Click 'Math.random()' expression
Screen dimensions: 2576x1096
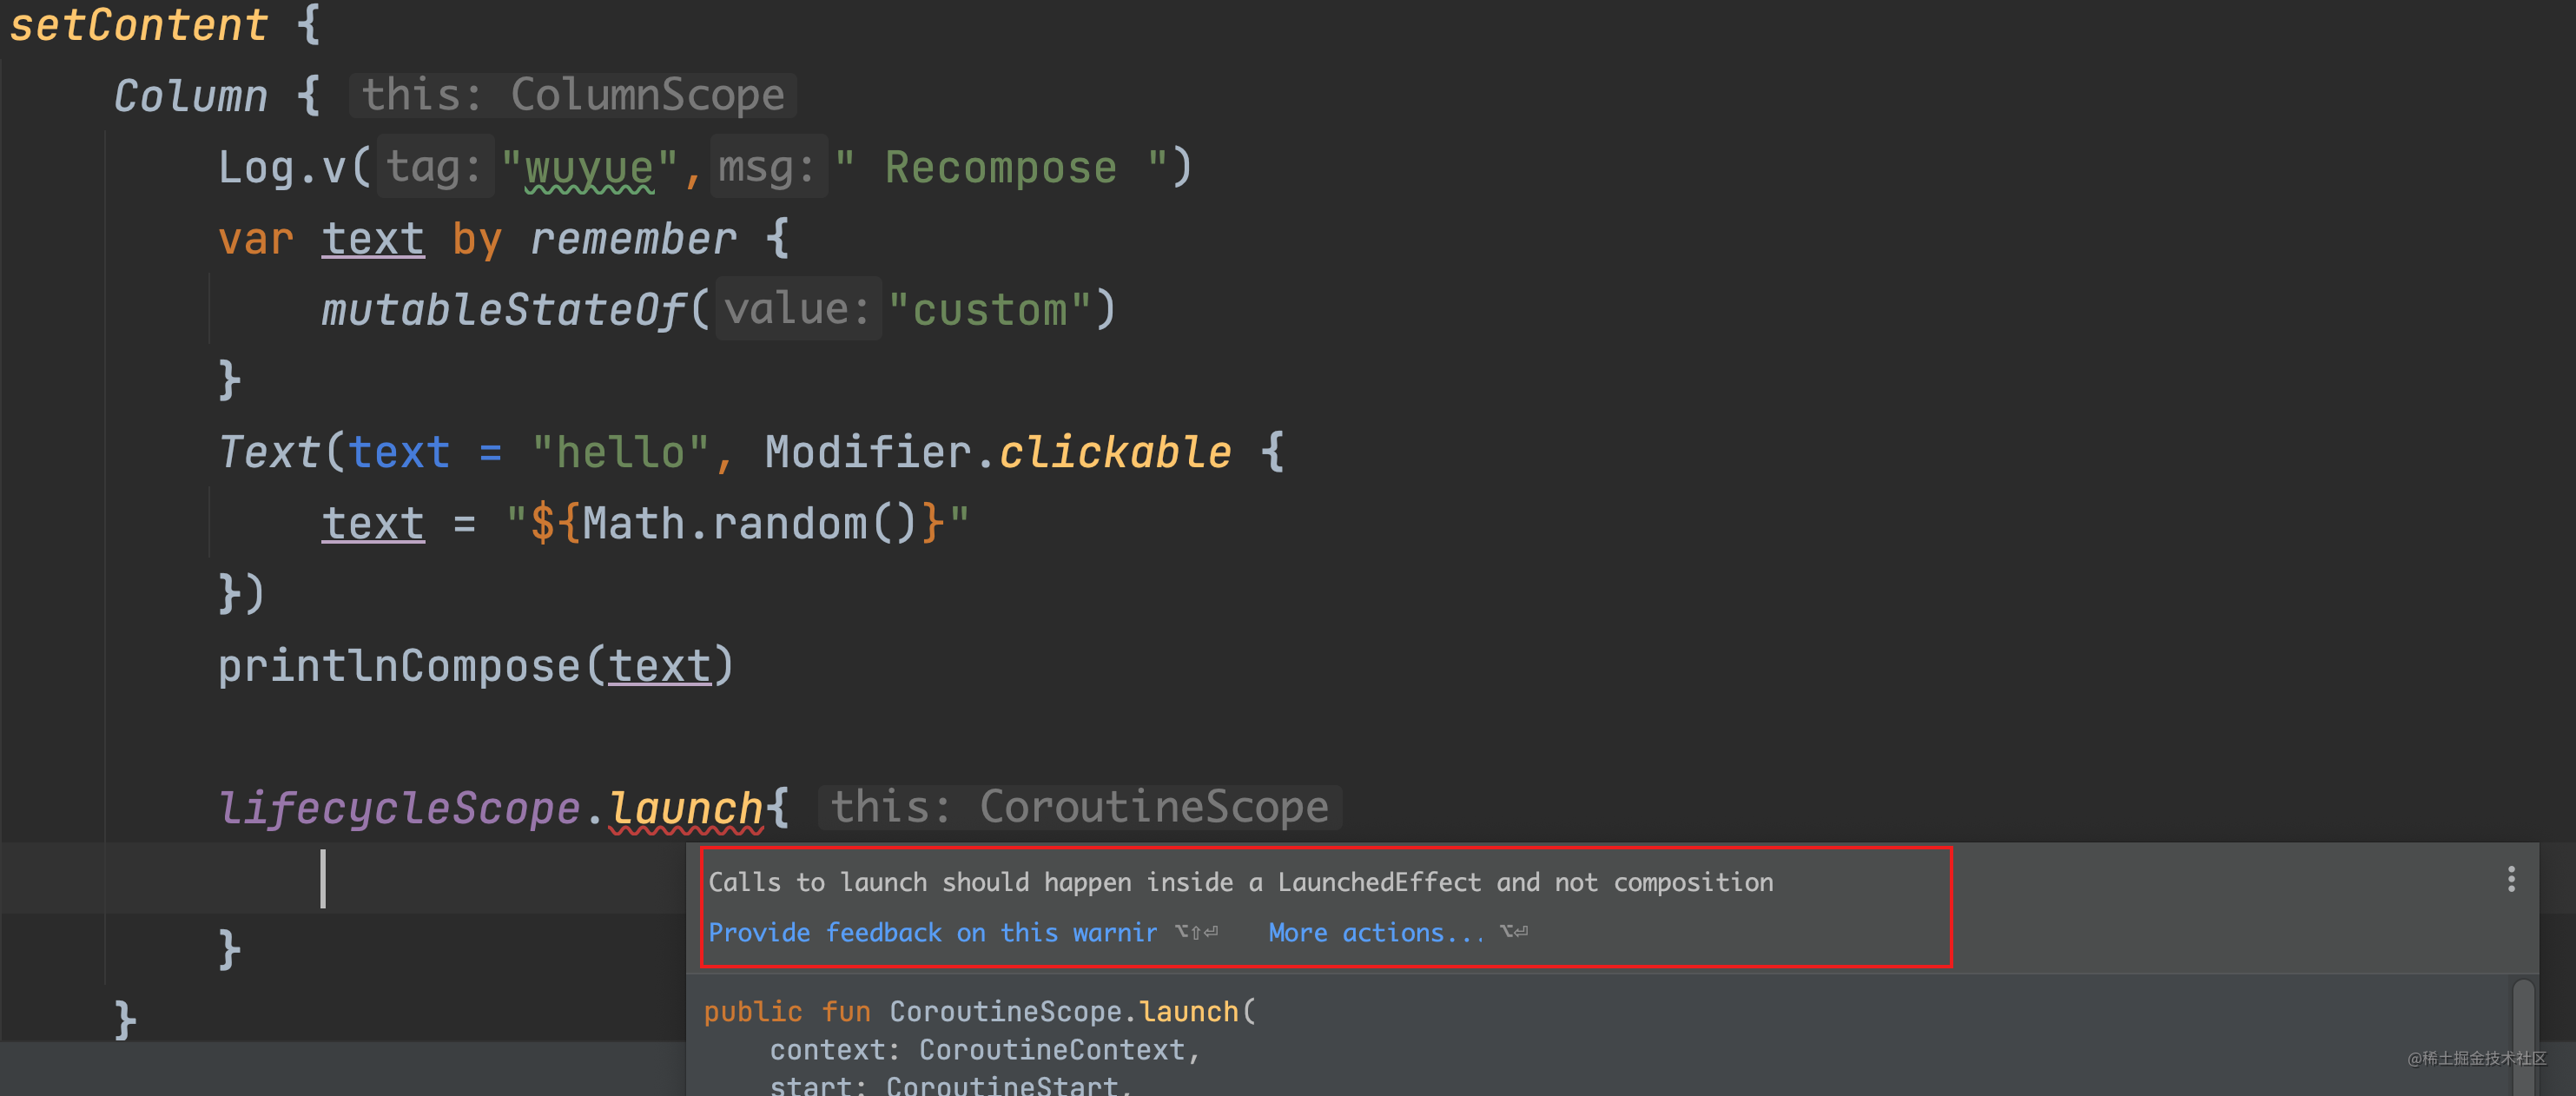(749, 523)
